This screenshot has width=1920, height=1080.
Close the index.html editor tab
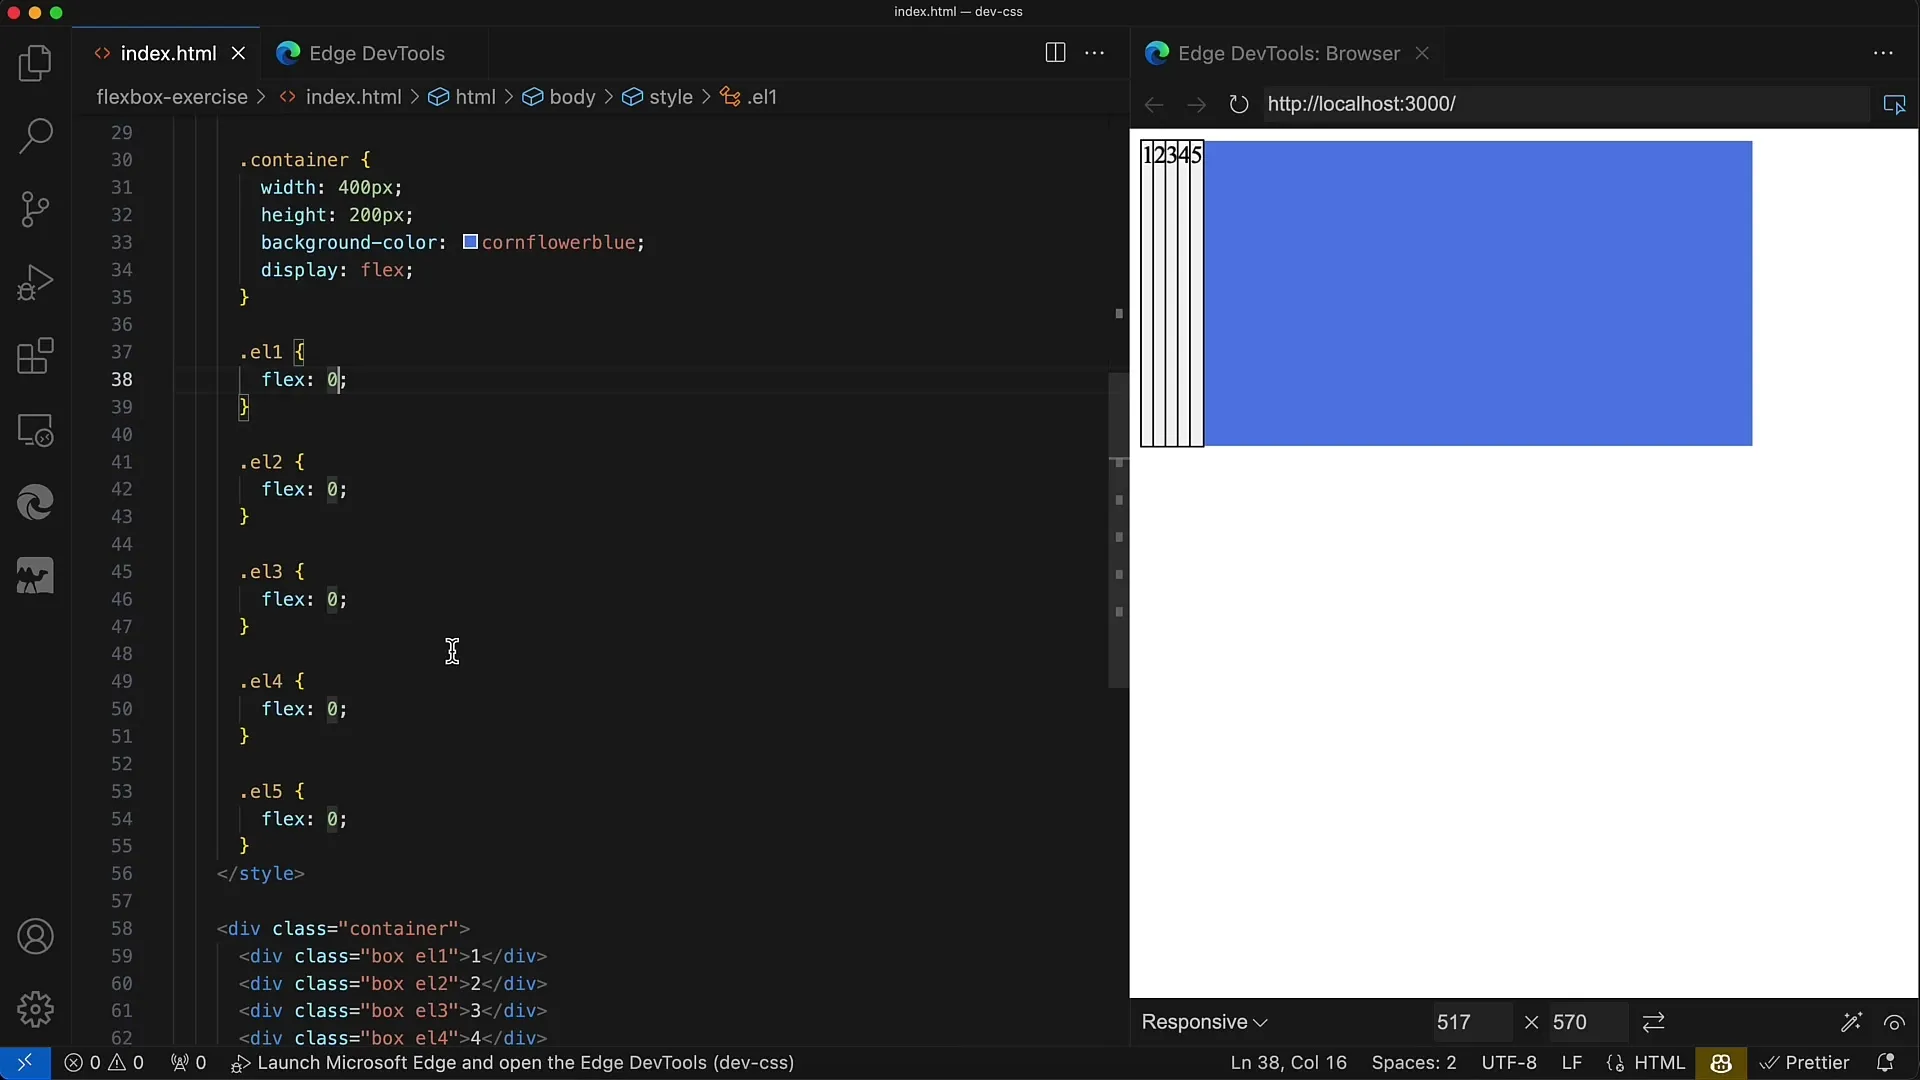(x=238, y=53)
